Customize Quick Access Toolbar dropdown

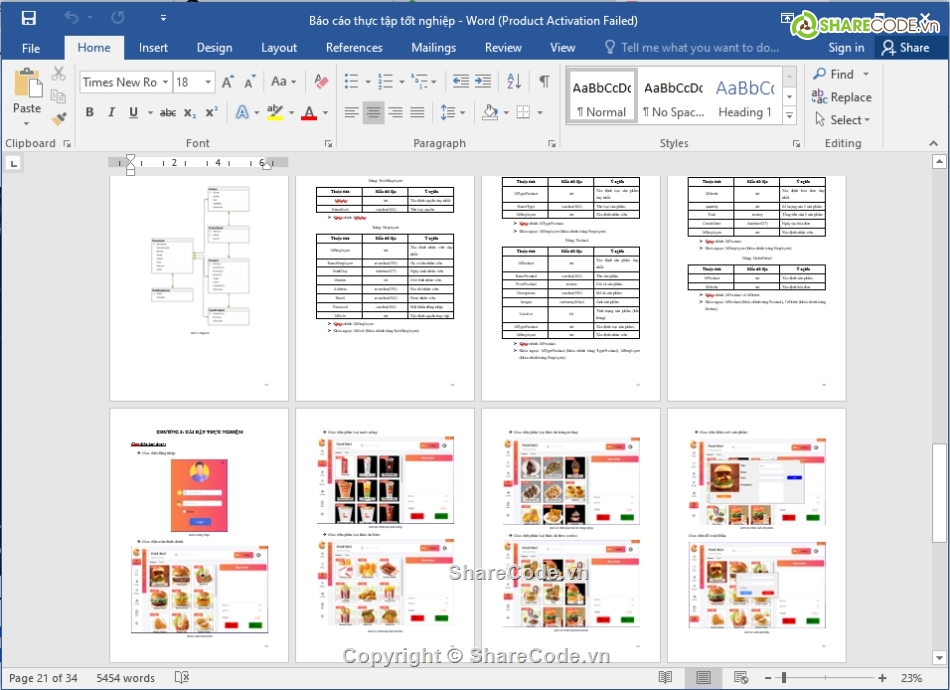coord(163,18)
